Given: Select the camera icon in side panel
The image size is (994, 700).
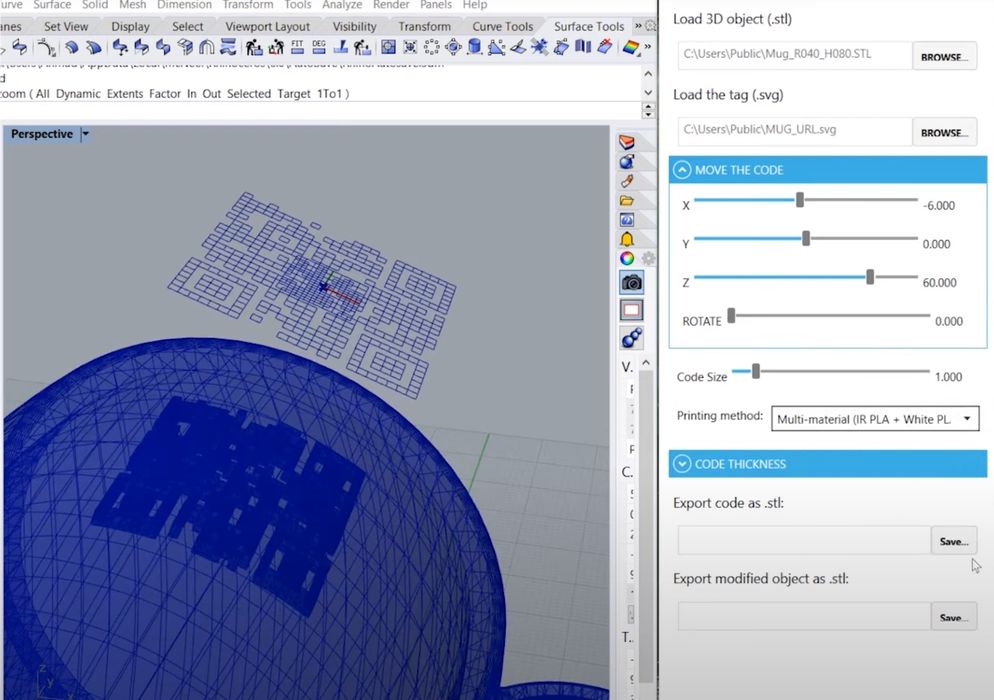Looking at the screenshot, I should tap(631, 283).
